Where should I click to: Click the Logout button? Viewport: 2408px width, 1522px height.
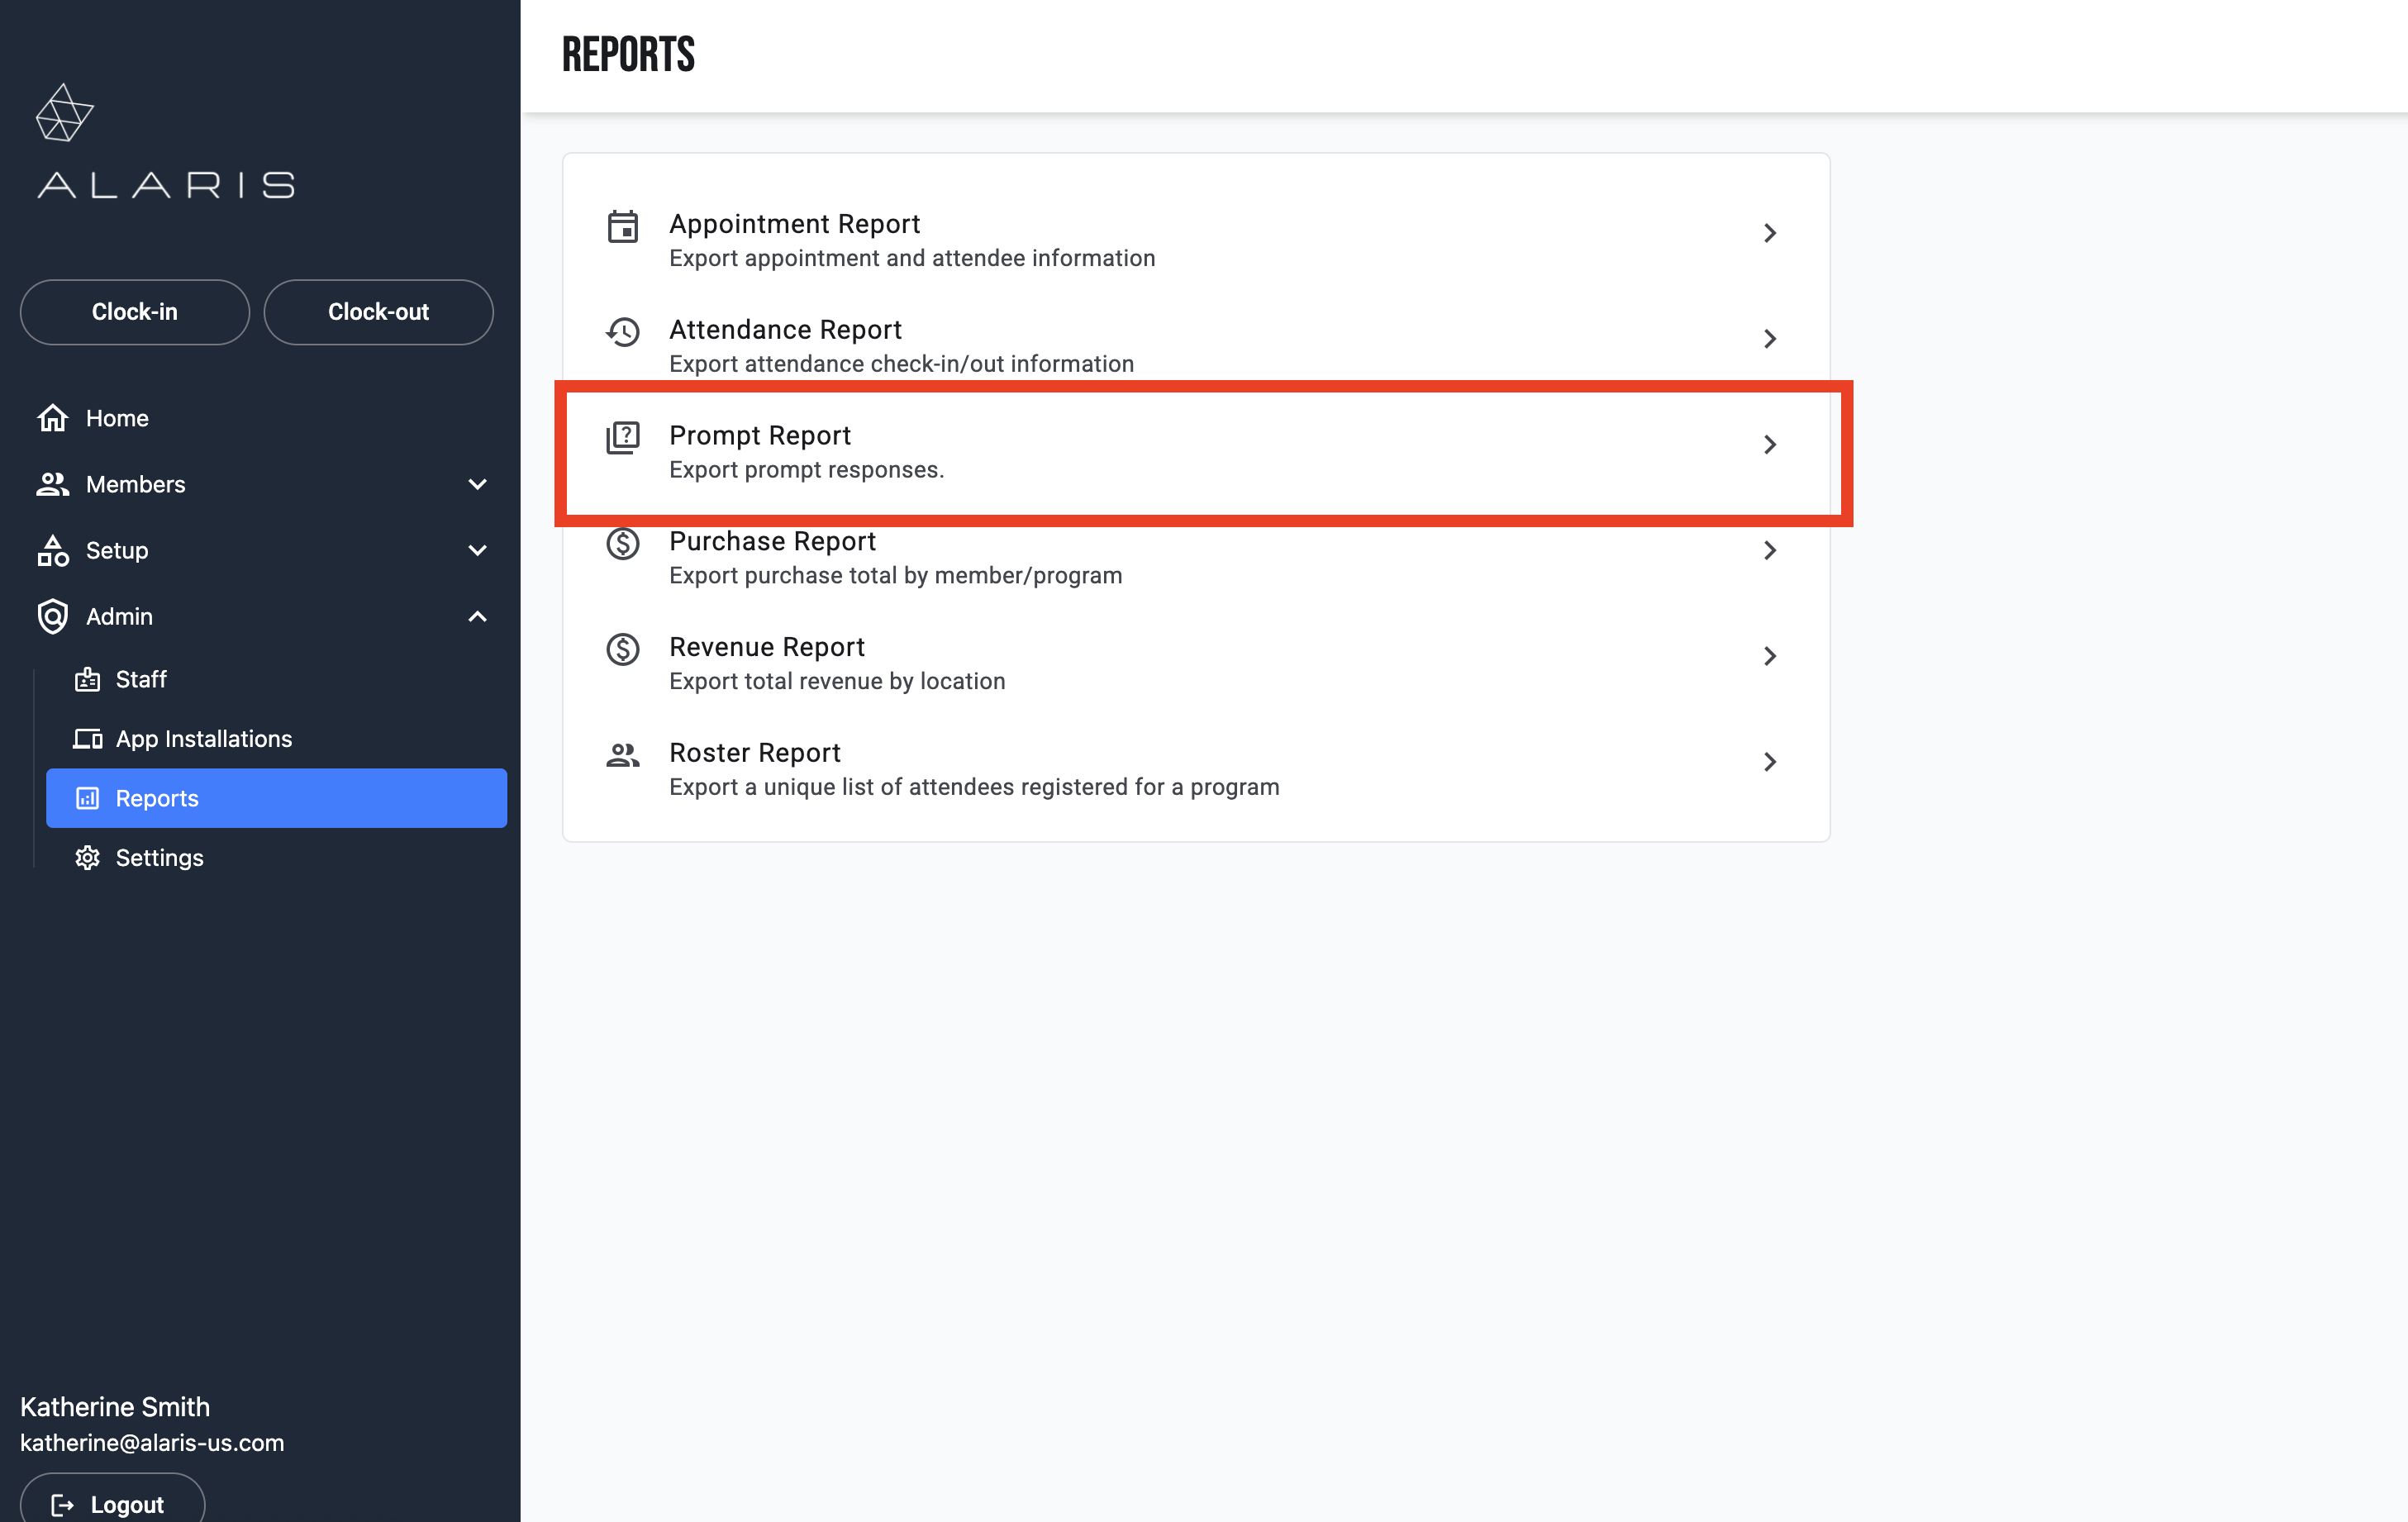[112, 1503]
